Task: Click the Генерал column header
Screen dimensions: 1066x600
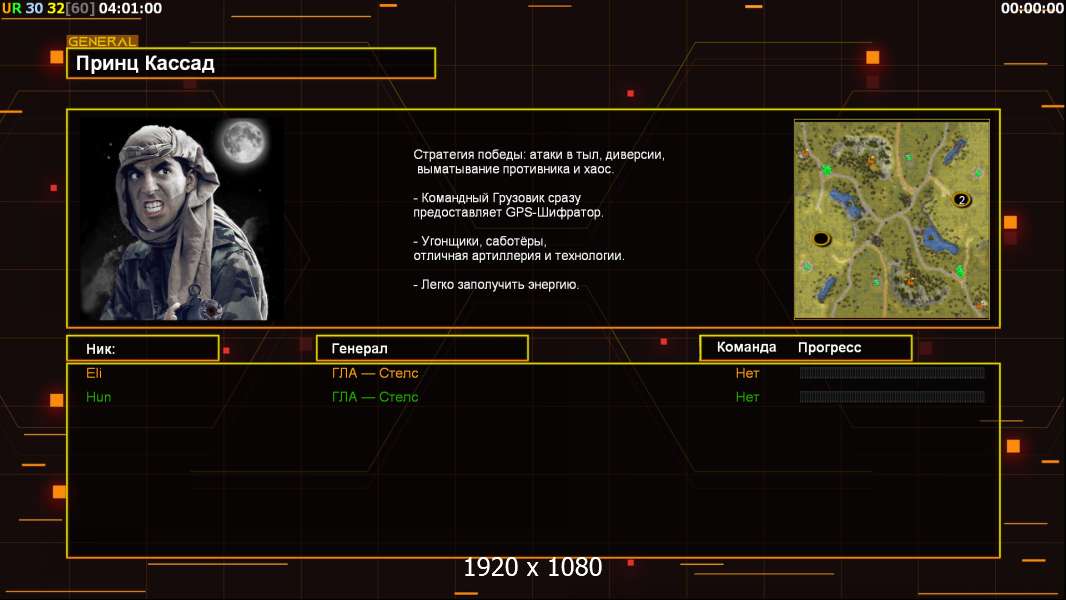Action: [422, 348]
